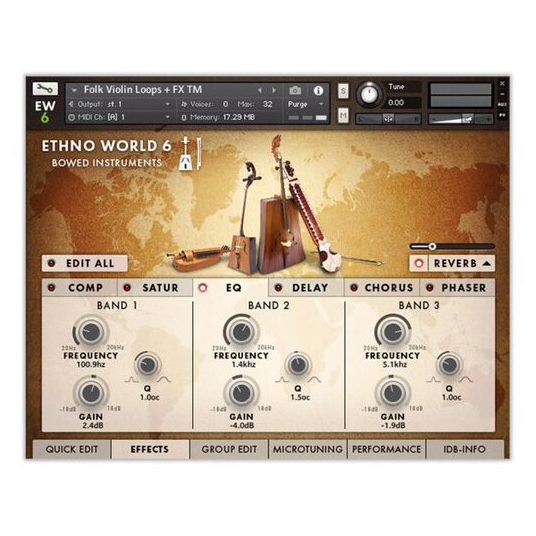Click the AUX sends button in header
Image resolution: width=536 pixels, height=536 pixels.
[502, 105]
